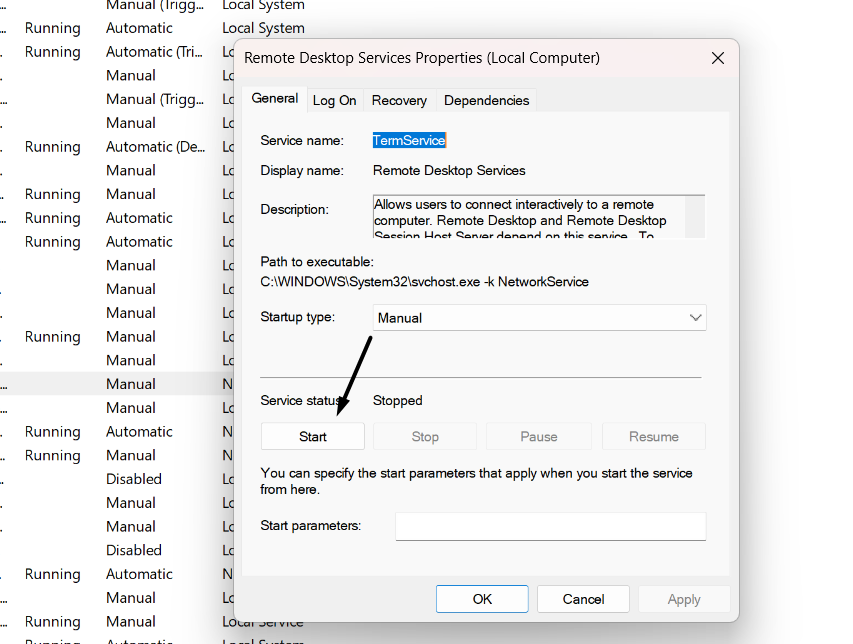This screenshot has width=853, height=644.
Task: Select the 'Automatic (De...' startup type cell
Action: tap(155, 147)
